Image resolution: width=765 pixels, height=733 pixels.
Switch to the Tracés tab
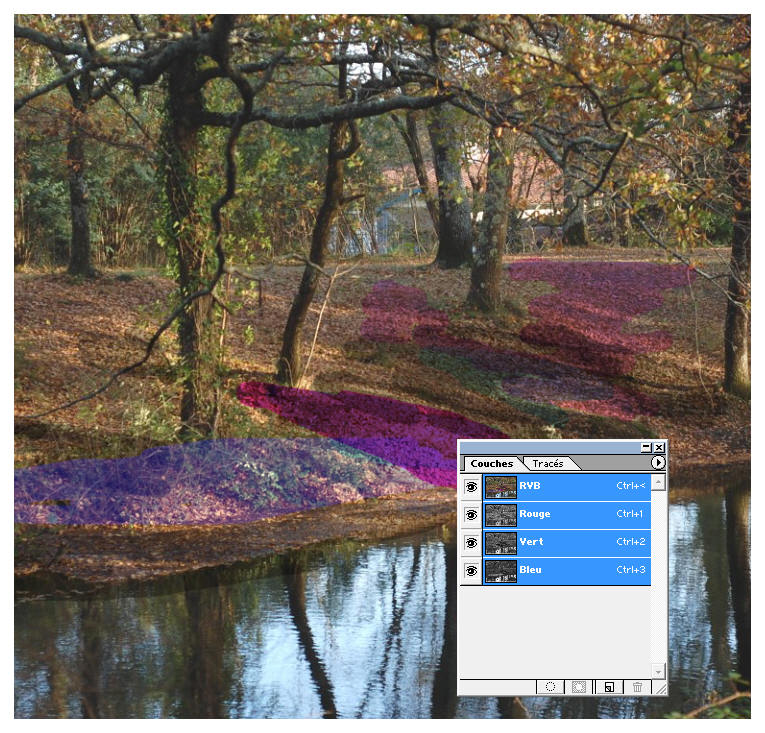click(548, 464)
